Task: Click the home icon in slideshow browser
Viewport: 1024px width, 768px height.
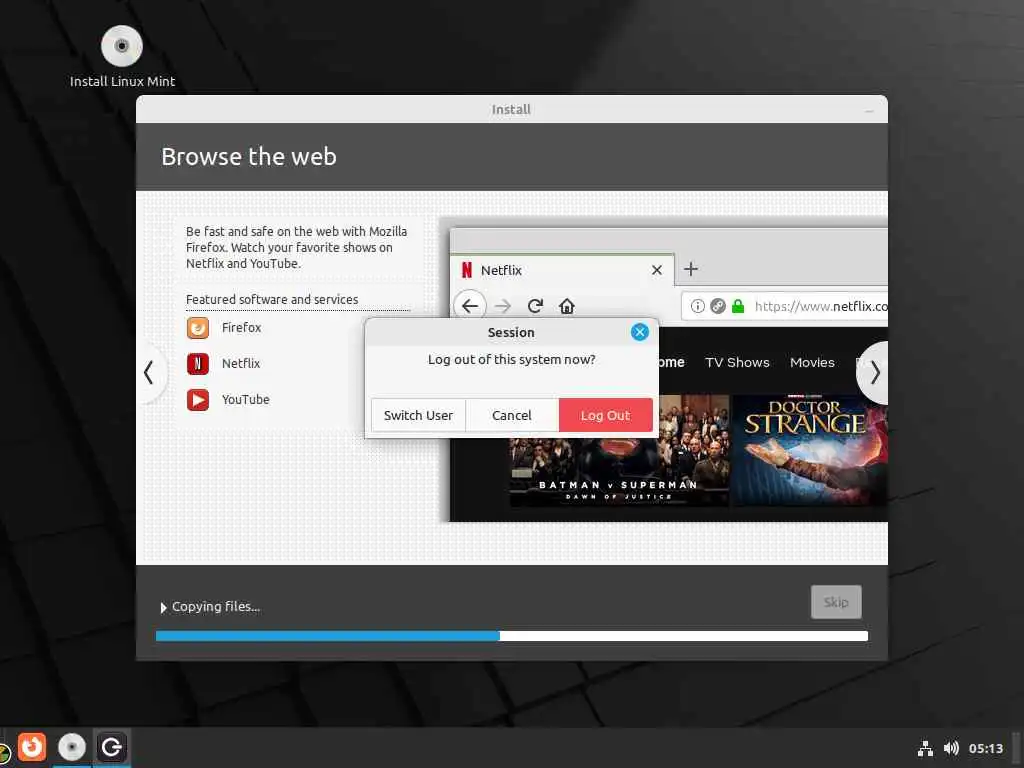Action: (x=567, y=306)
